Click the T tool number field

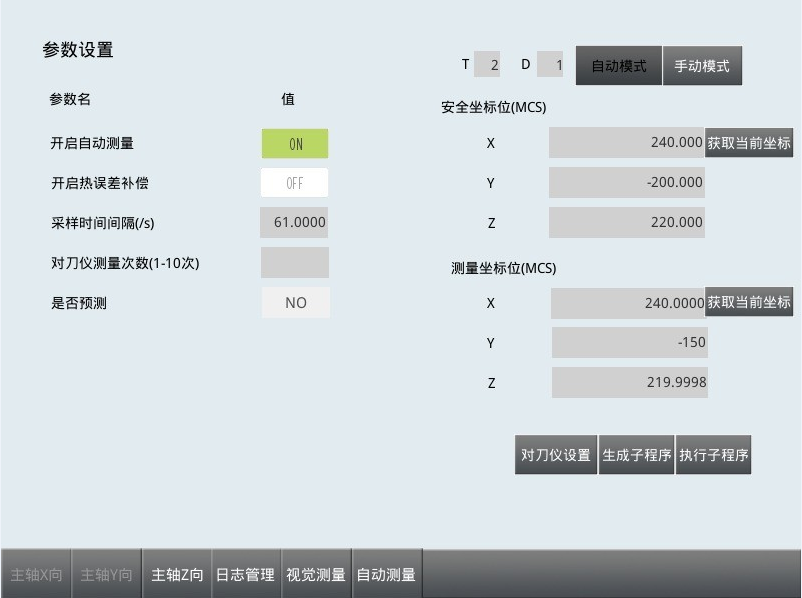click(487, 65)
